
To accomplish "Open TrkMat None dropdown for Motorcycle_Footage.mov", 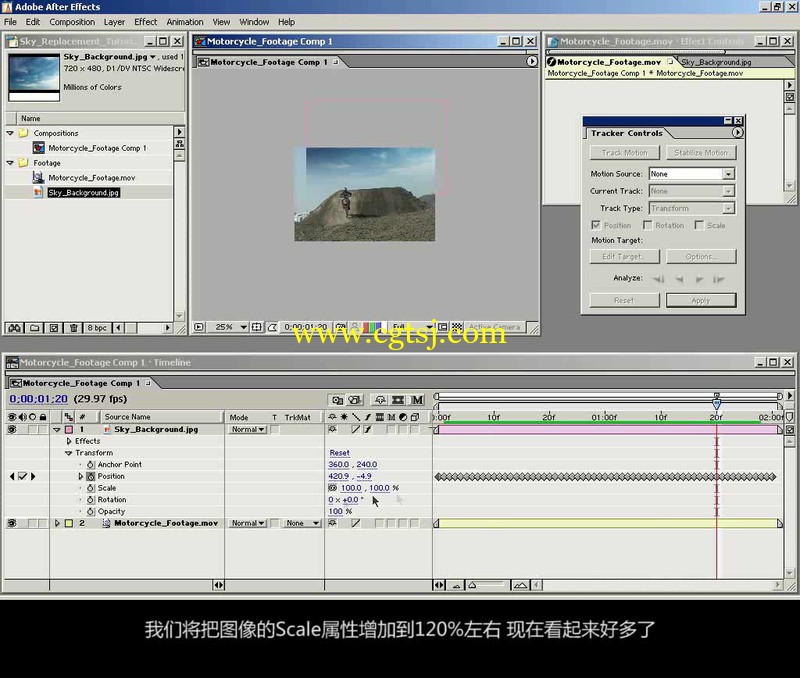I will point(302,523).
